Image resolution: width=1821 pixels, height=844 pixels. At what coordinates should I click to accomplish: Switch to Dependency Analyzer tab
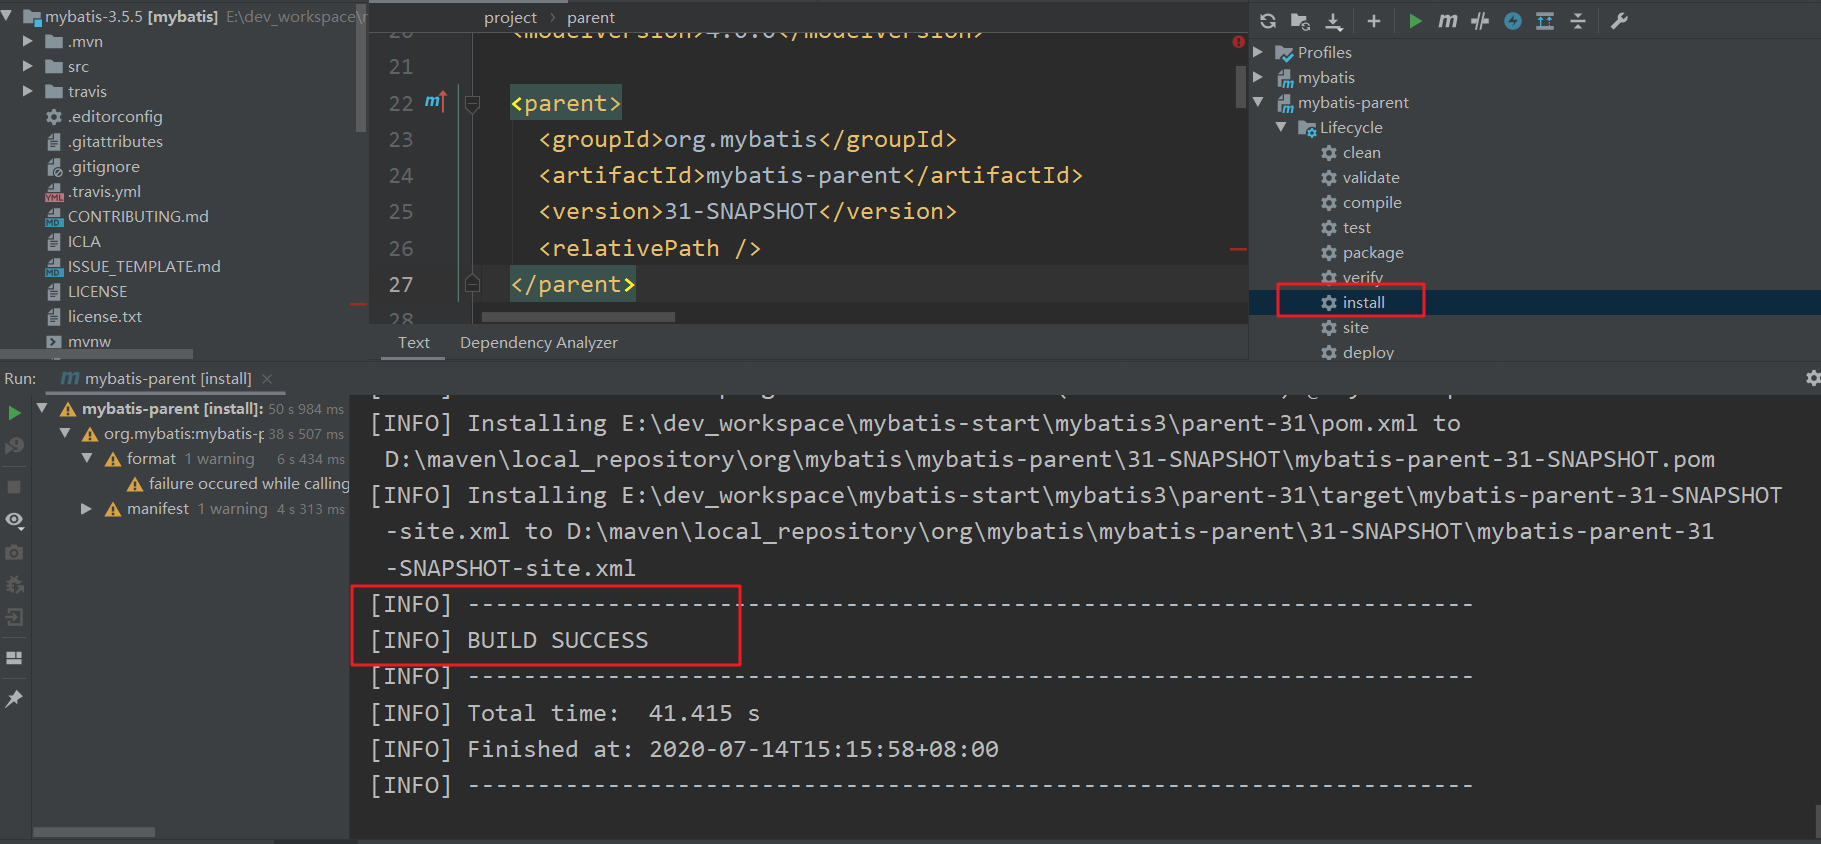tap(539, 342)
